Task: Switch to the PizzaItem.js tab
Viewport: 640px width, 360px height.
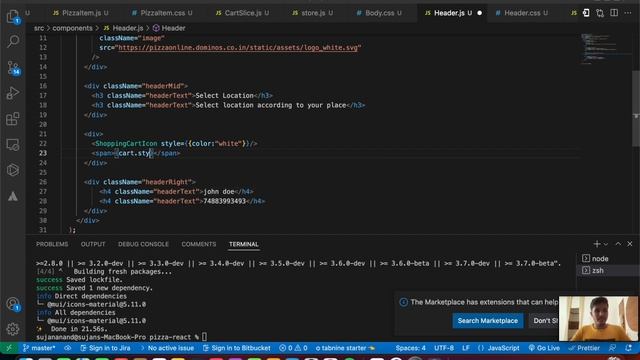Action: click(x=81, y=13)
